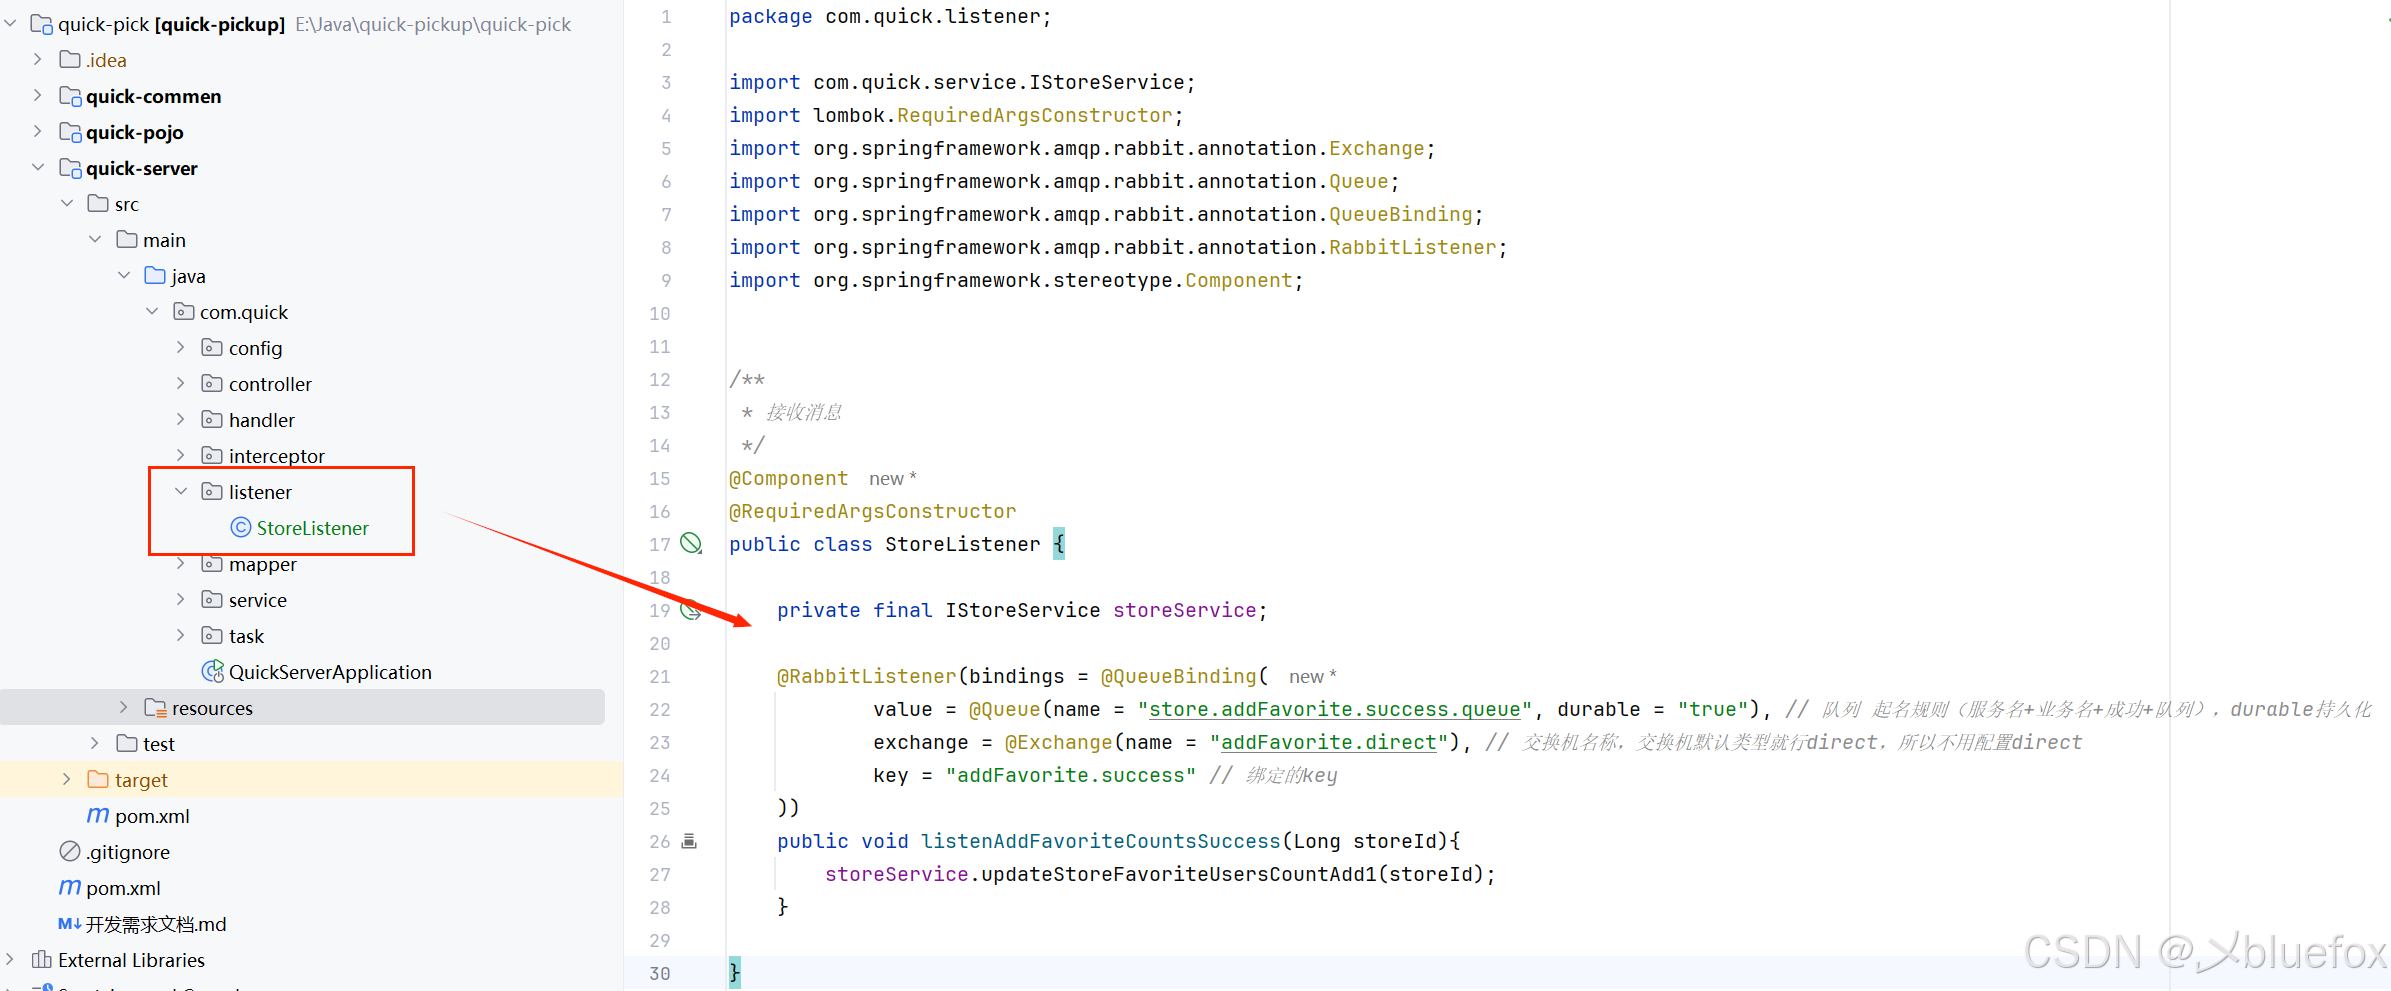Click the addFavorite.direct exchange string
Viewport: 2391px width, 991px height.
click(1329, 742)
